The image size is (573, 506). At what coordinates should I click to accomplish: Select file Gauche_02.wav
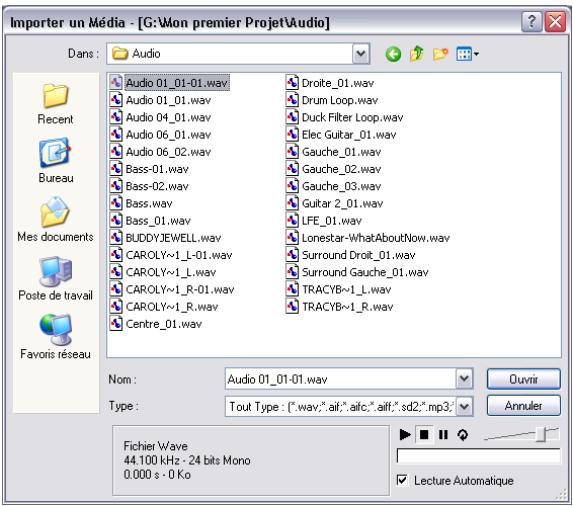tap(334, 169)
